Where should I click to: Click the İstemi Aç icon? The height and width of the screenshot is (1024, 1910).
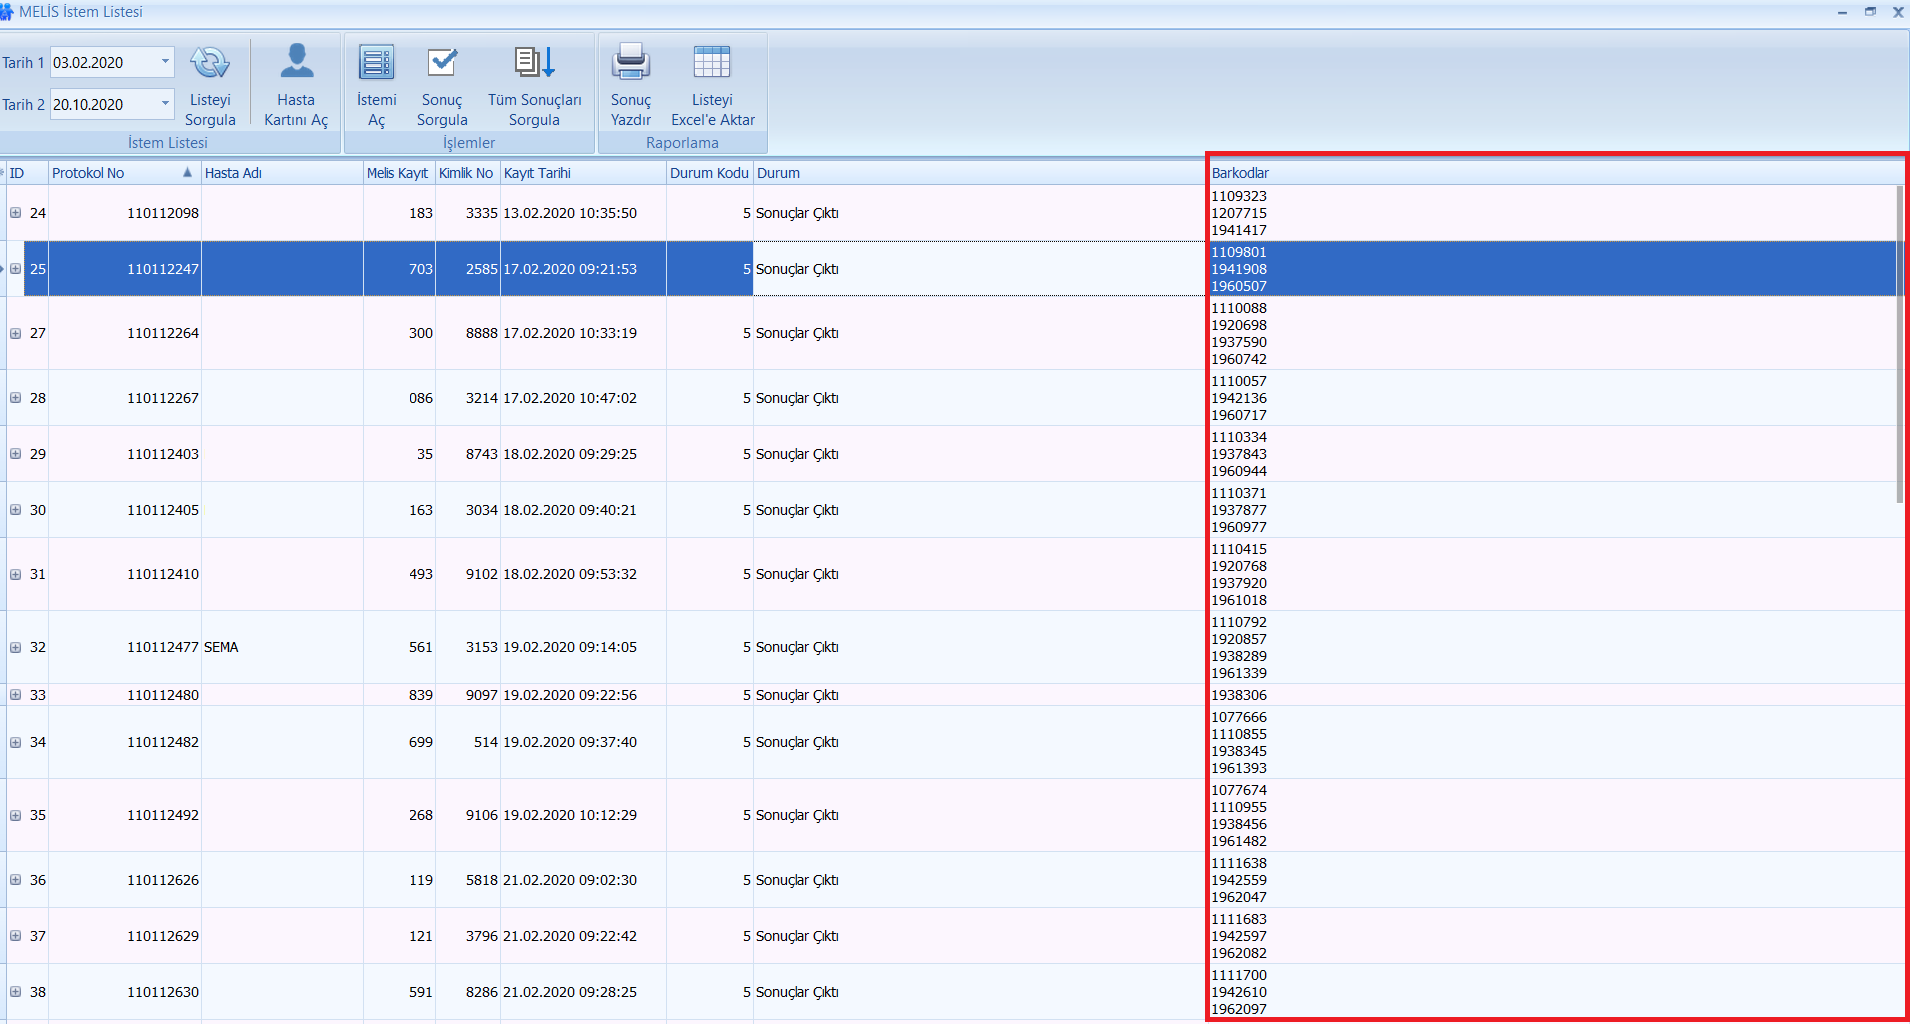coord(376,64)
